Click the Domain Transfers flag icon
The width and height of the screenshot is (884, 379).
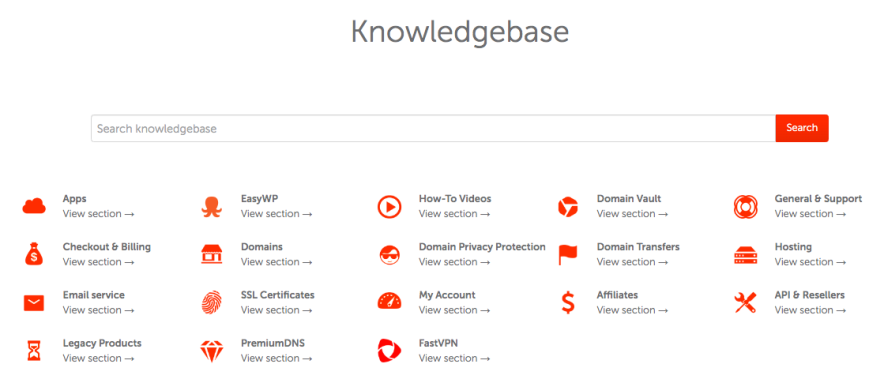(x=568, y=255)
